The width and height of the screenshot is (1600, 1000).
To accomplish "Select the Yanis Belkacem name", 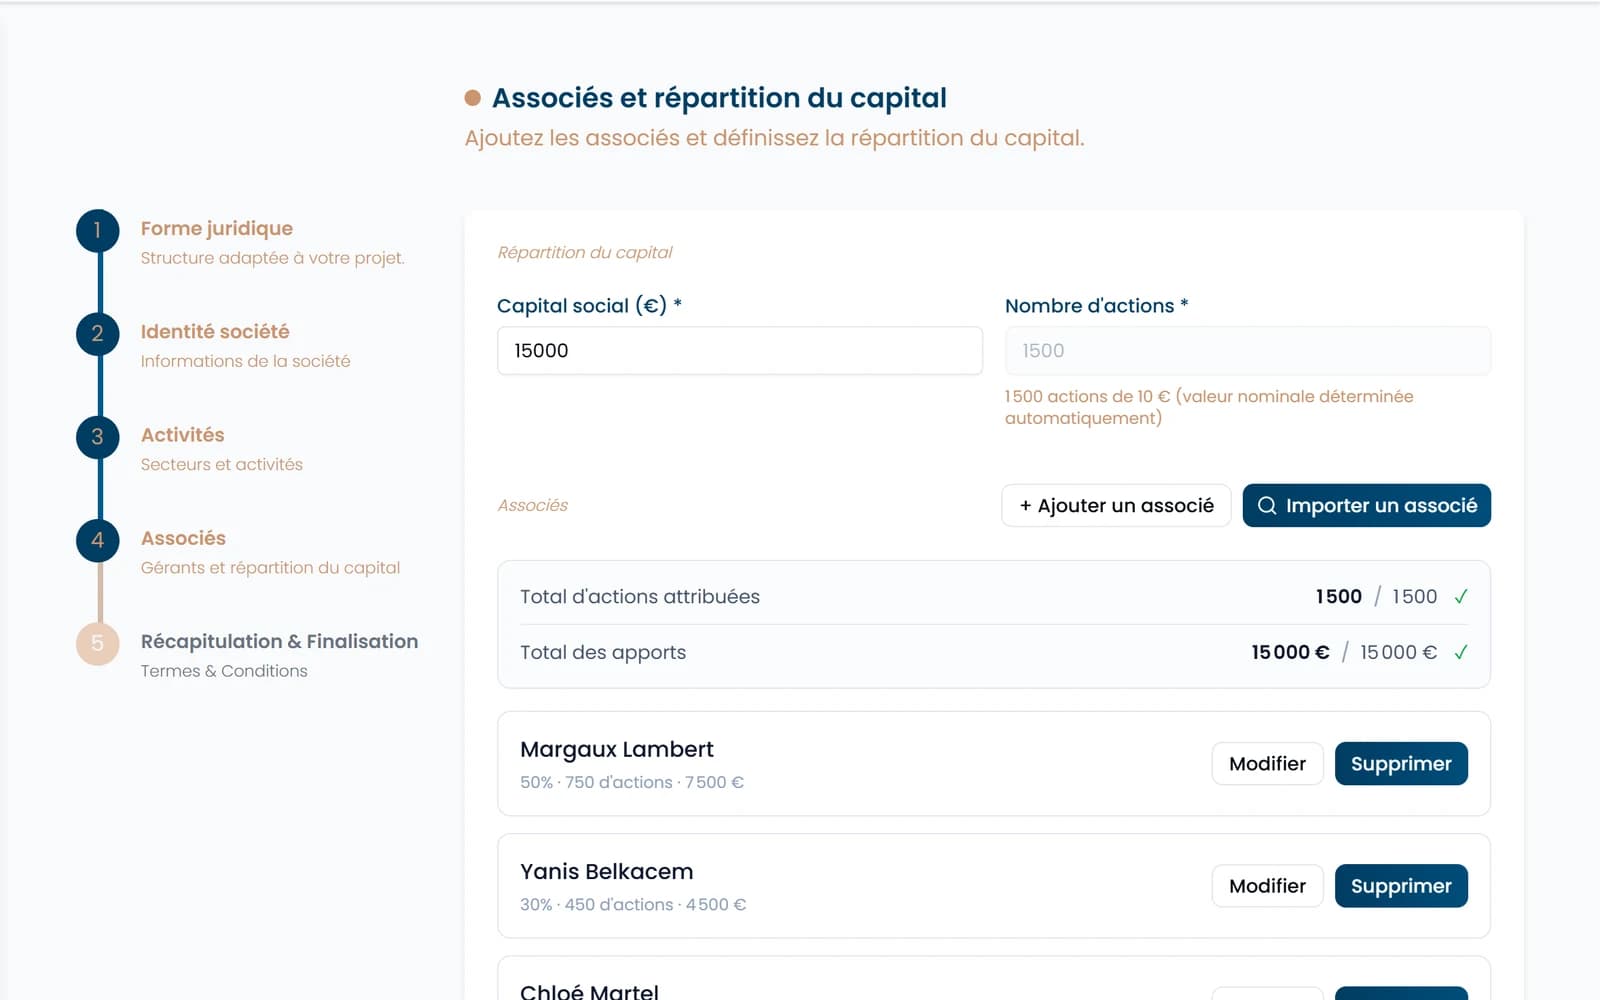I will pos(607,872).
